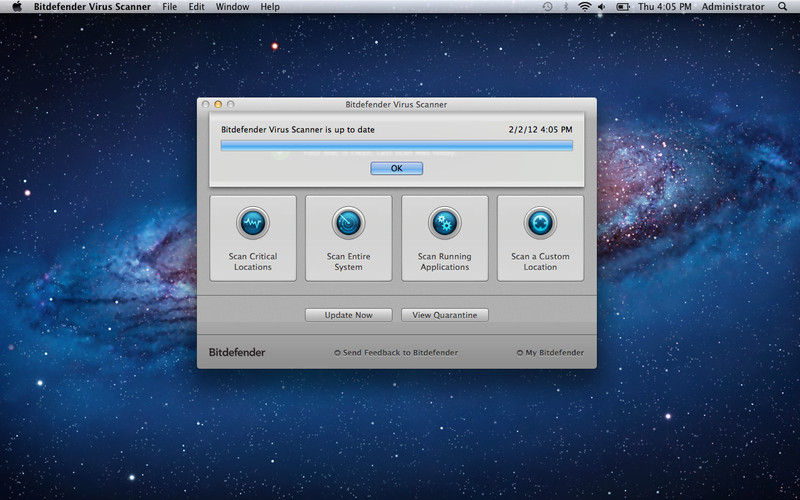Click the Thu 4:05 PM clock
The width and height of the screenshot is (800, 500).
click(x=665, y=7)
